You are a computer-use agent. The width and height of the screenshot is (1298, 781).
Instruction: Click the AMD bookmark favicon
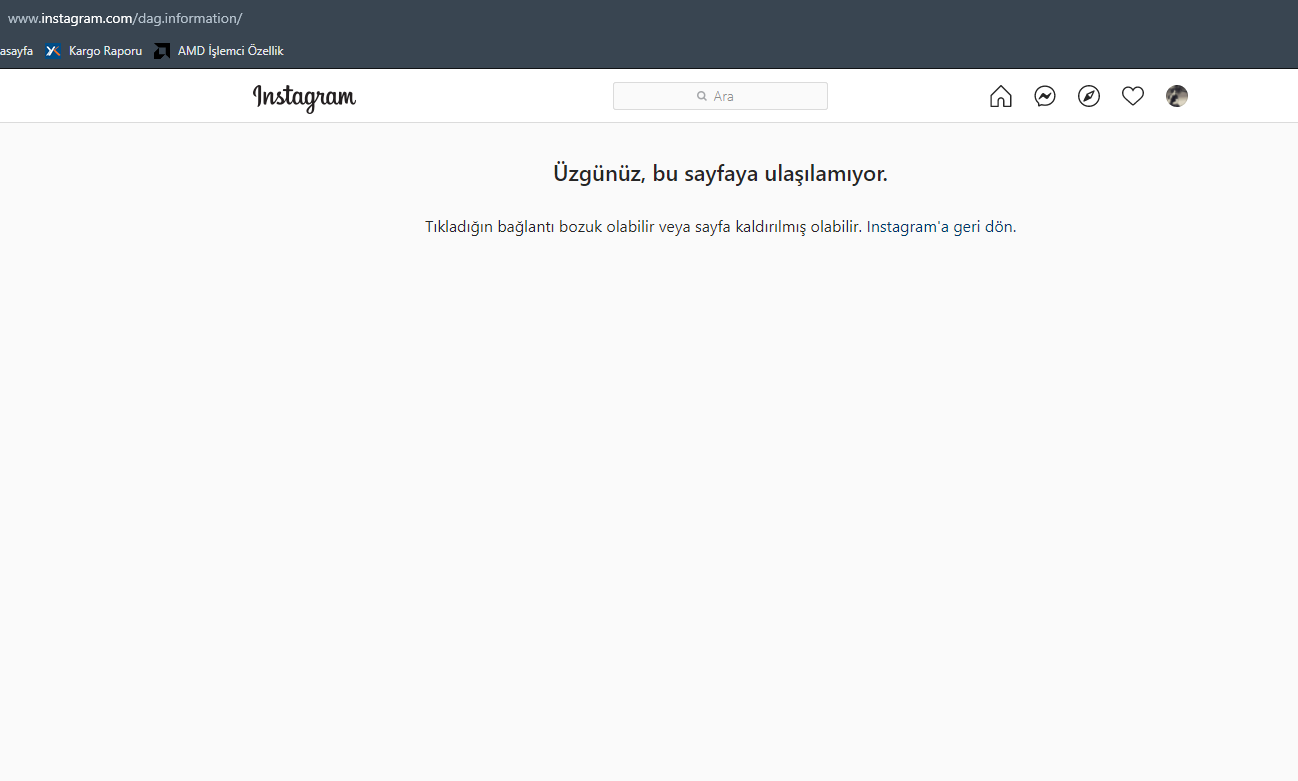162,51
